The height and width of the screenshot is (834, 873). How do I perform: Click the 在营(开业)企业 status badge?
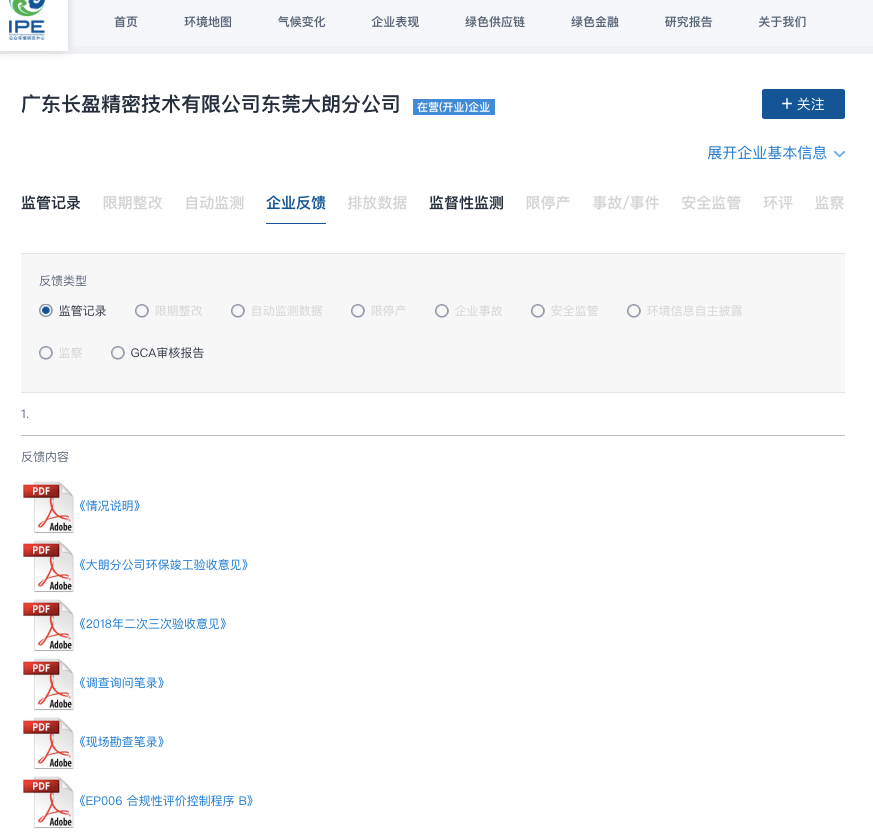(454, 107)
